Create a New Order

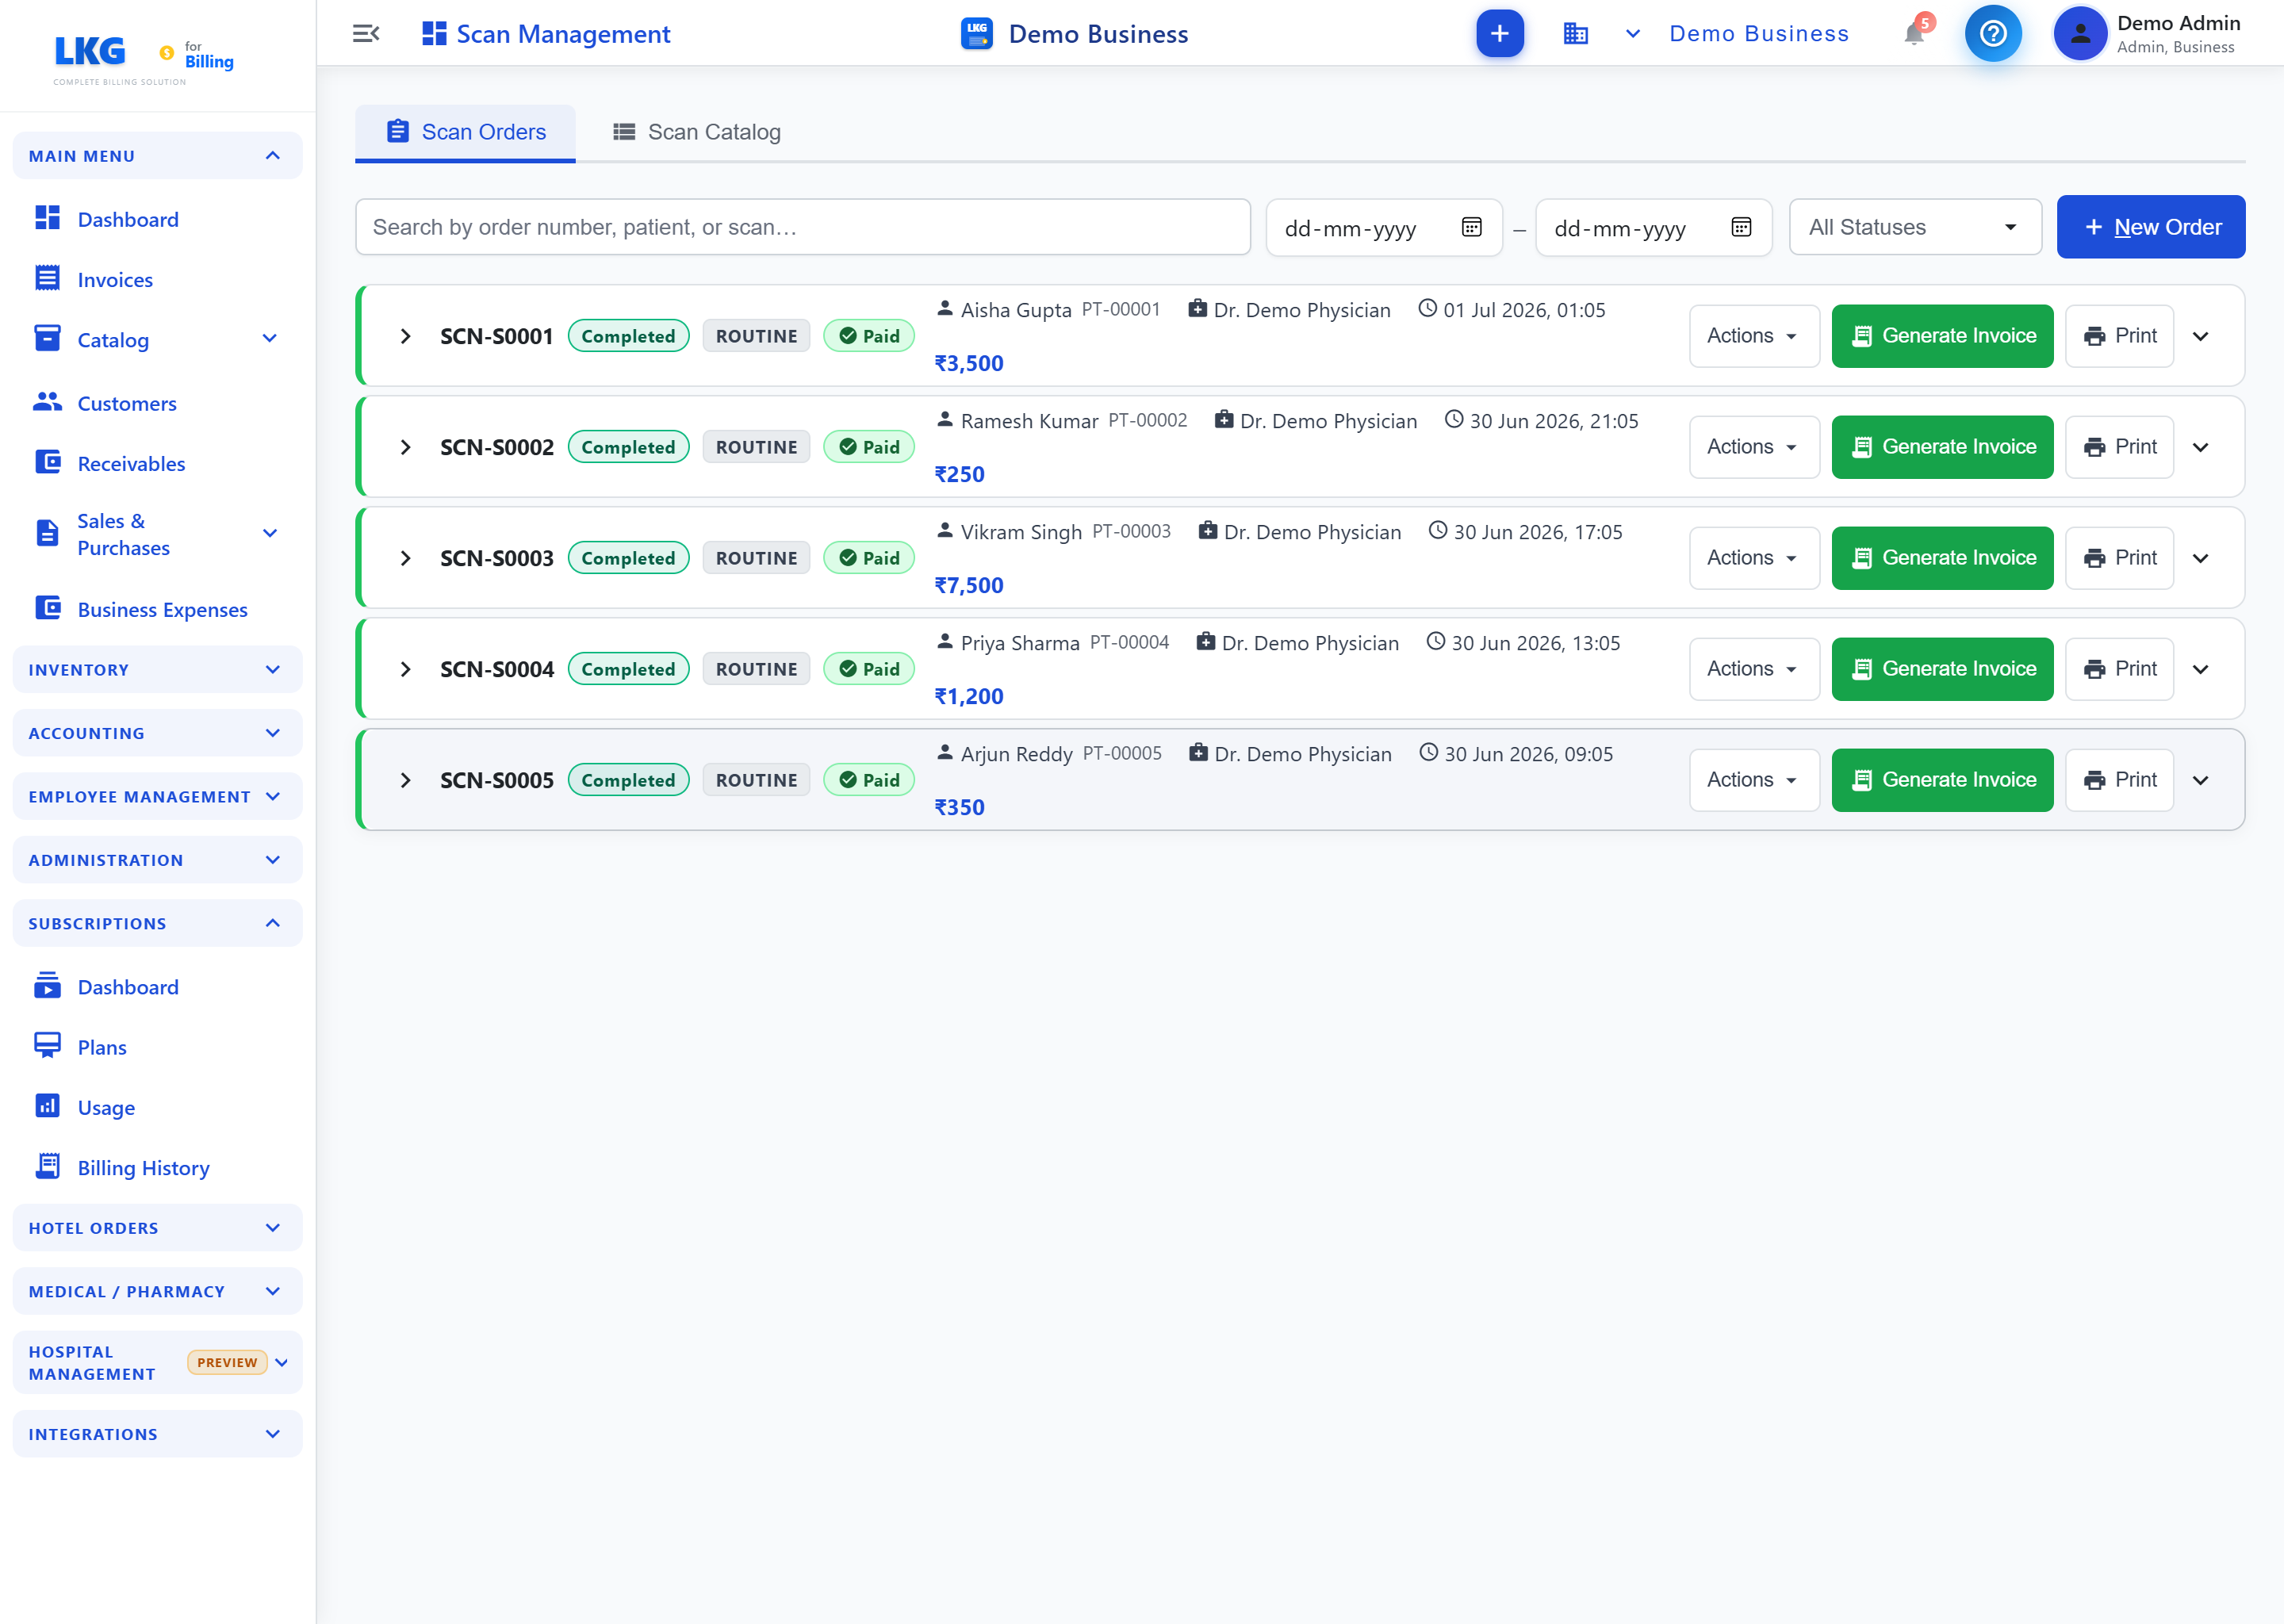point(2150,227)
